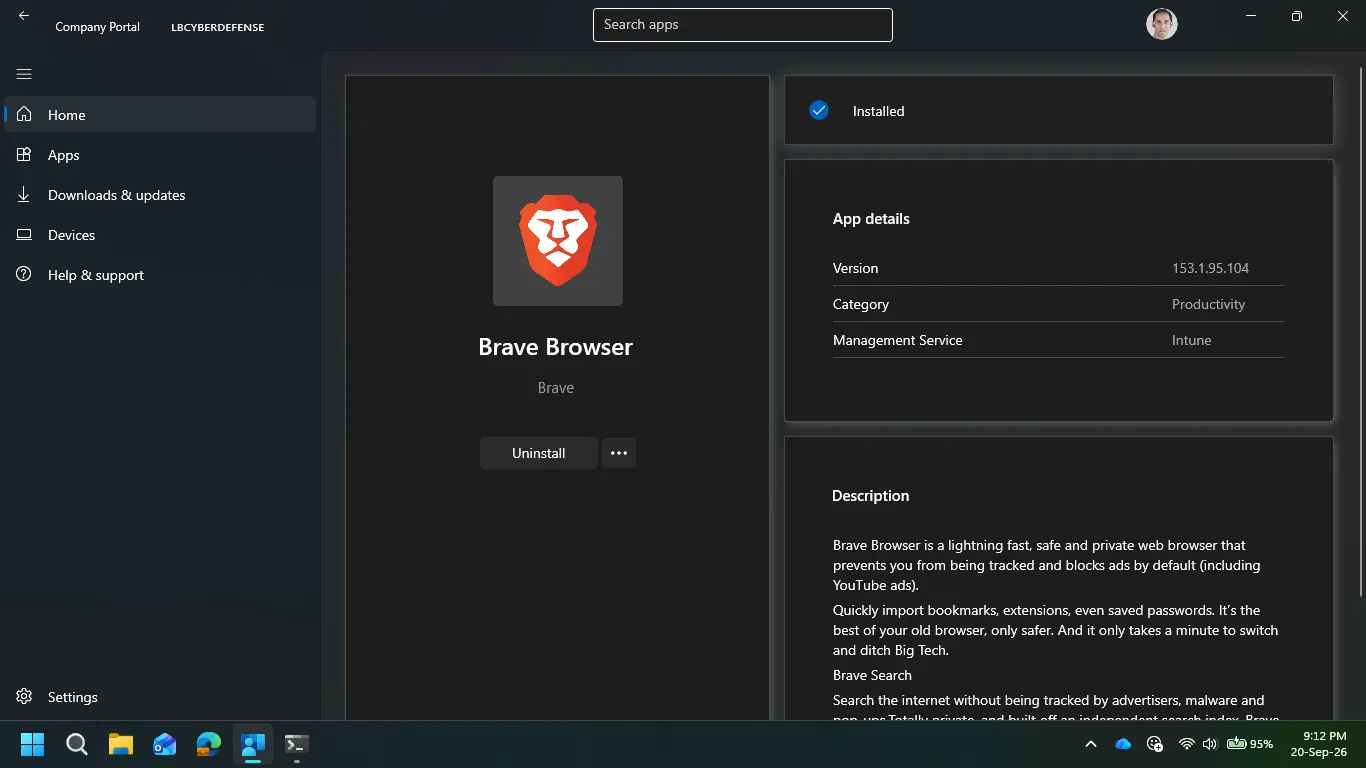This screenshot has width=1366, height=768.
Task: Launch File Explorer from the taskbar
Action: point(121,744)
